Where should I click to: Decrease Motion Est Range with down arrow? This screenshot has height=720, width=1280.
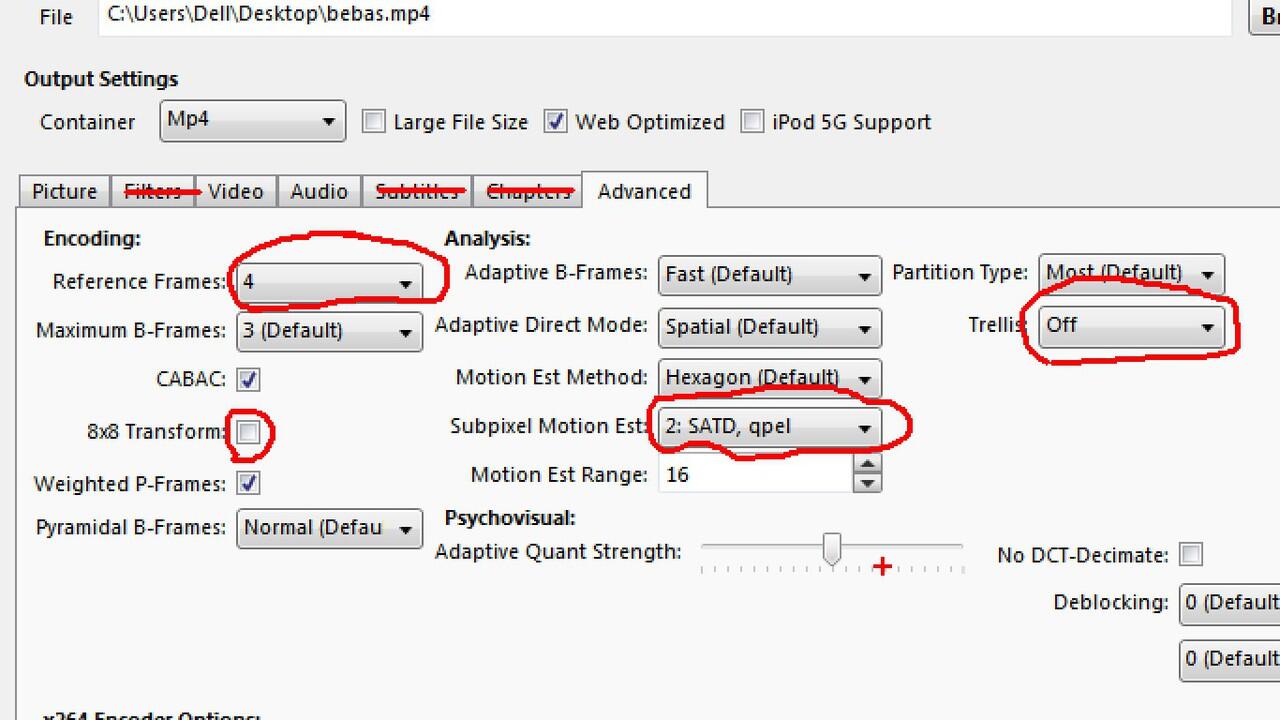867,483
